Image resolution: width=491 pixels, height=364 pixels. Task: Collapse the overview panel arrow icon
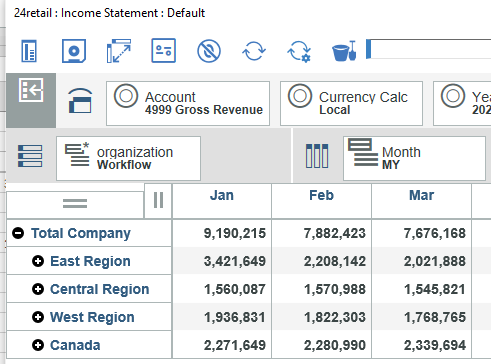point(31,90)
